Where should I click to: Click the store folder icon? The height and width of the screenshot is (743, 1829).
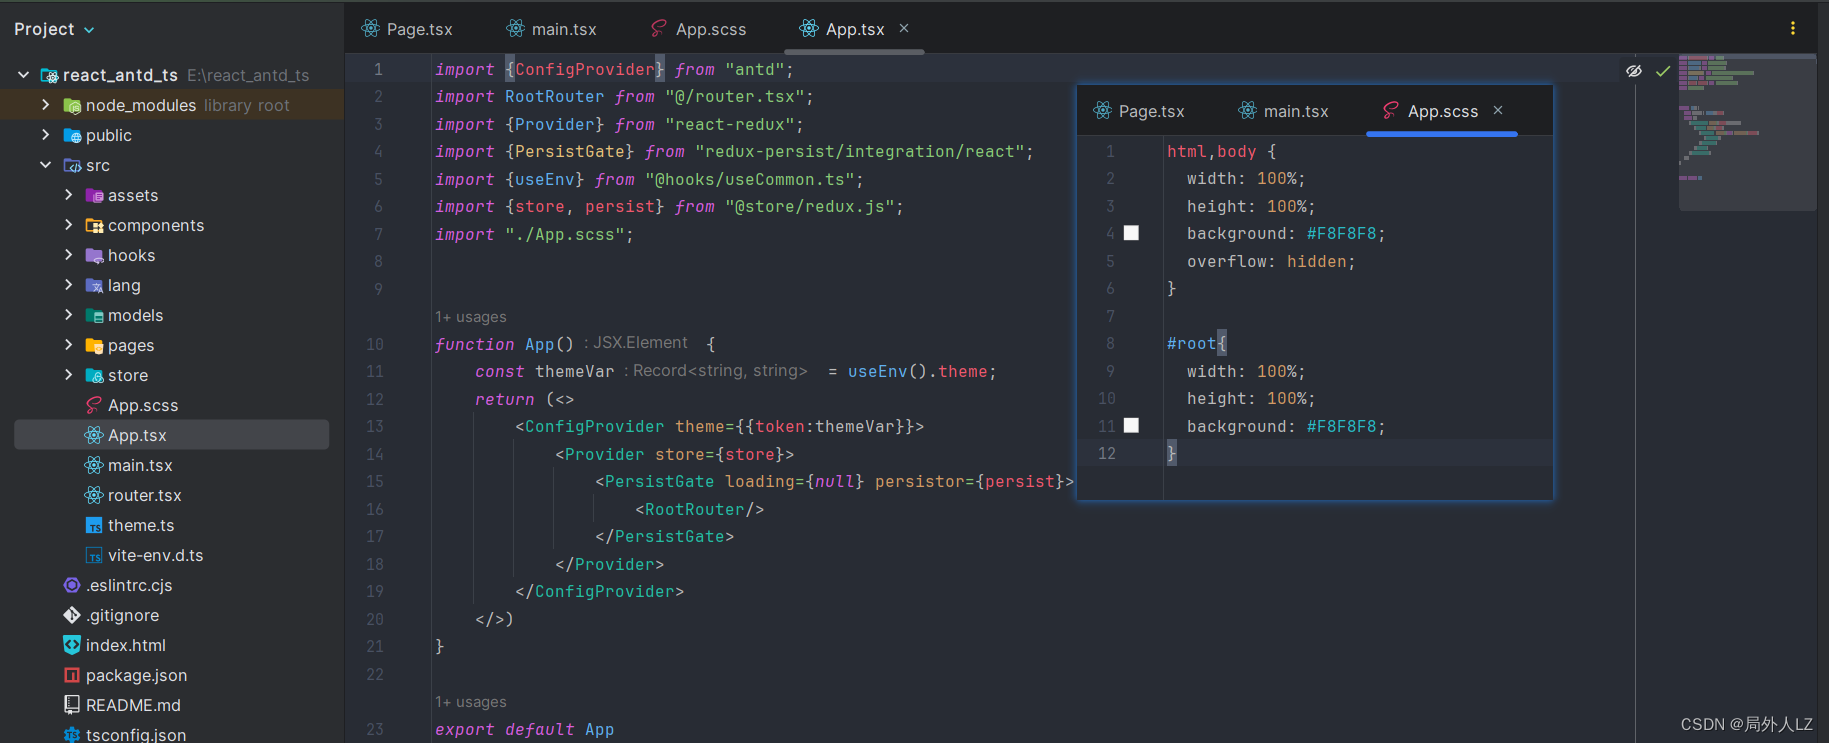coord(94,376)
